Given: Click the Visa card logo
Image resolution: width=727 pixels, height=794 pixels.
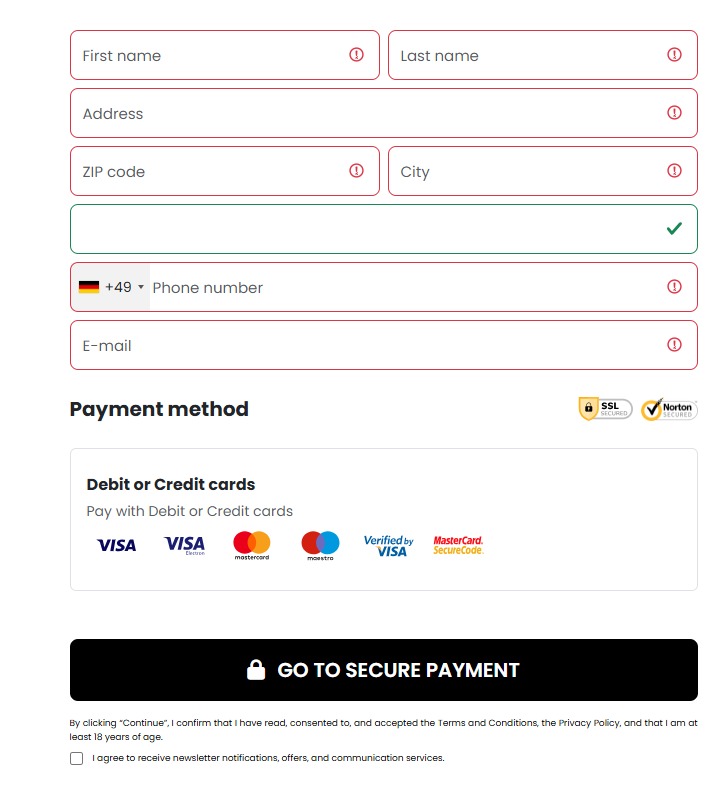Looking at the screenshot, I should tap(116, 545).
